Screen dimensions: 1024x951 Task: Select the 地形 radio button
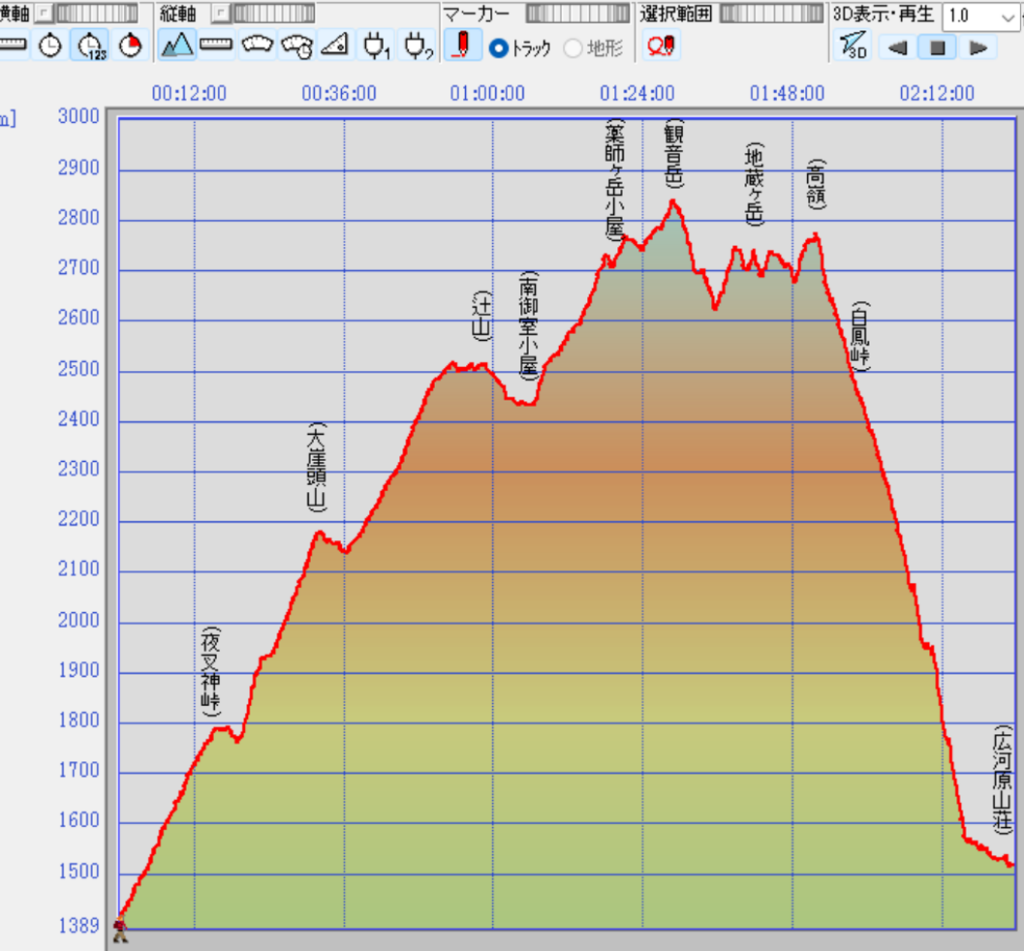[x=573, y=48]
